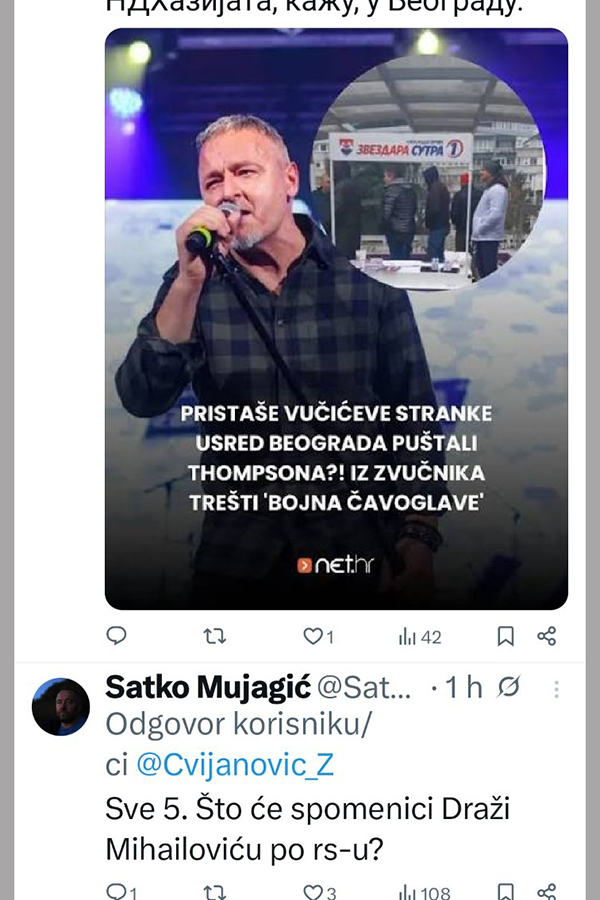This screenshot has height=900, width=600.
Task: Open the Satko Mujagić display name
Action: [x=207, y=688]
